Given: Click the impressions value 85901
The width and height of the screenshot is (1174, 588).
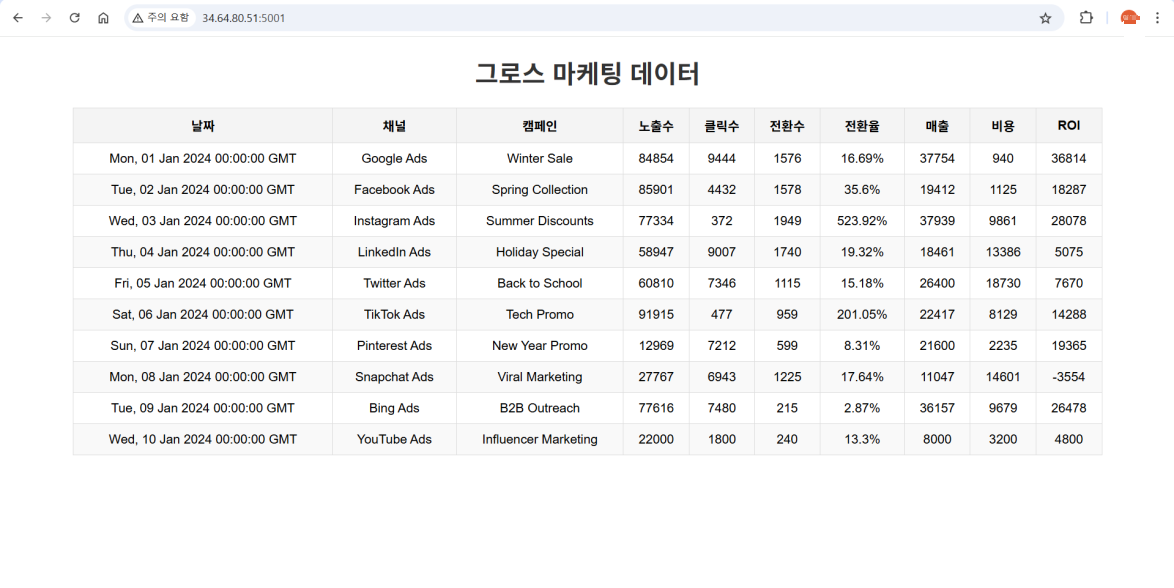Looking at the screenshot, I should (656, 190).
